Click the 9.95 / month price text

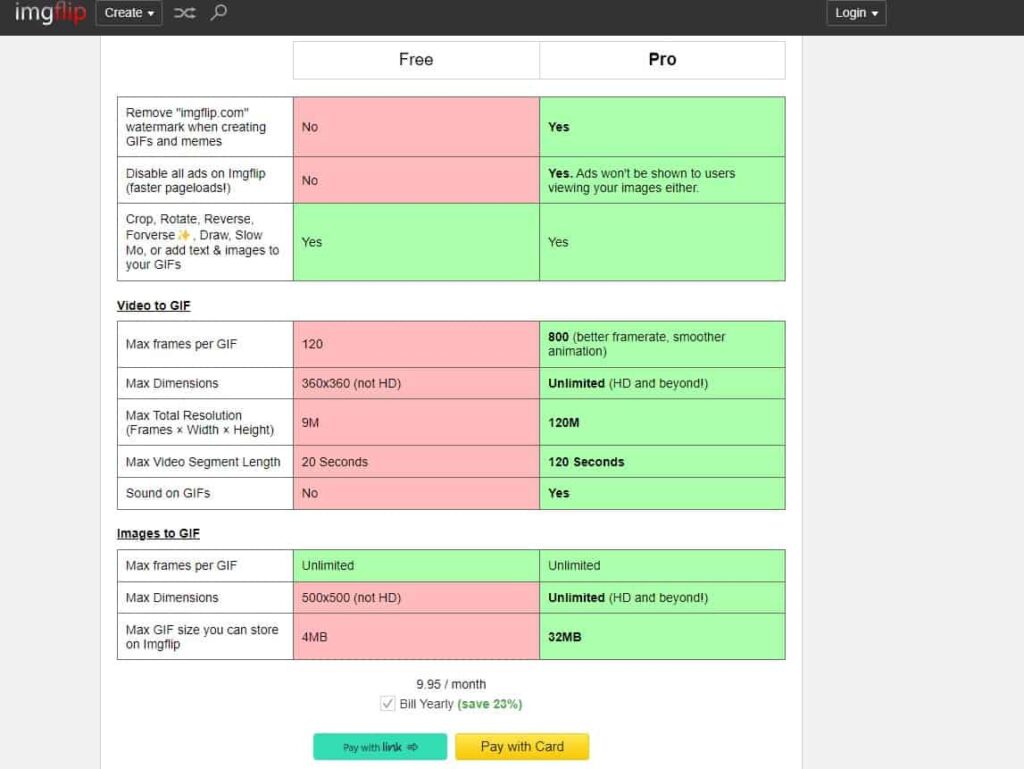(451, 684)
